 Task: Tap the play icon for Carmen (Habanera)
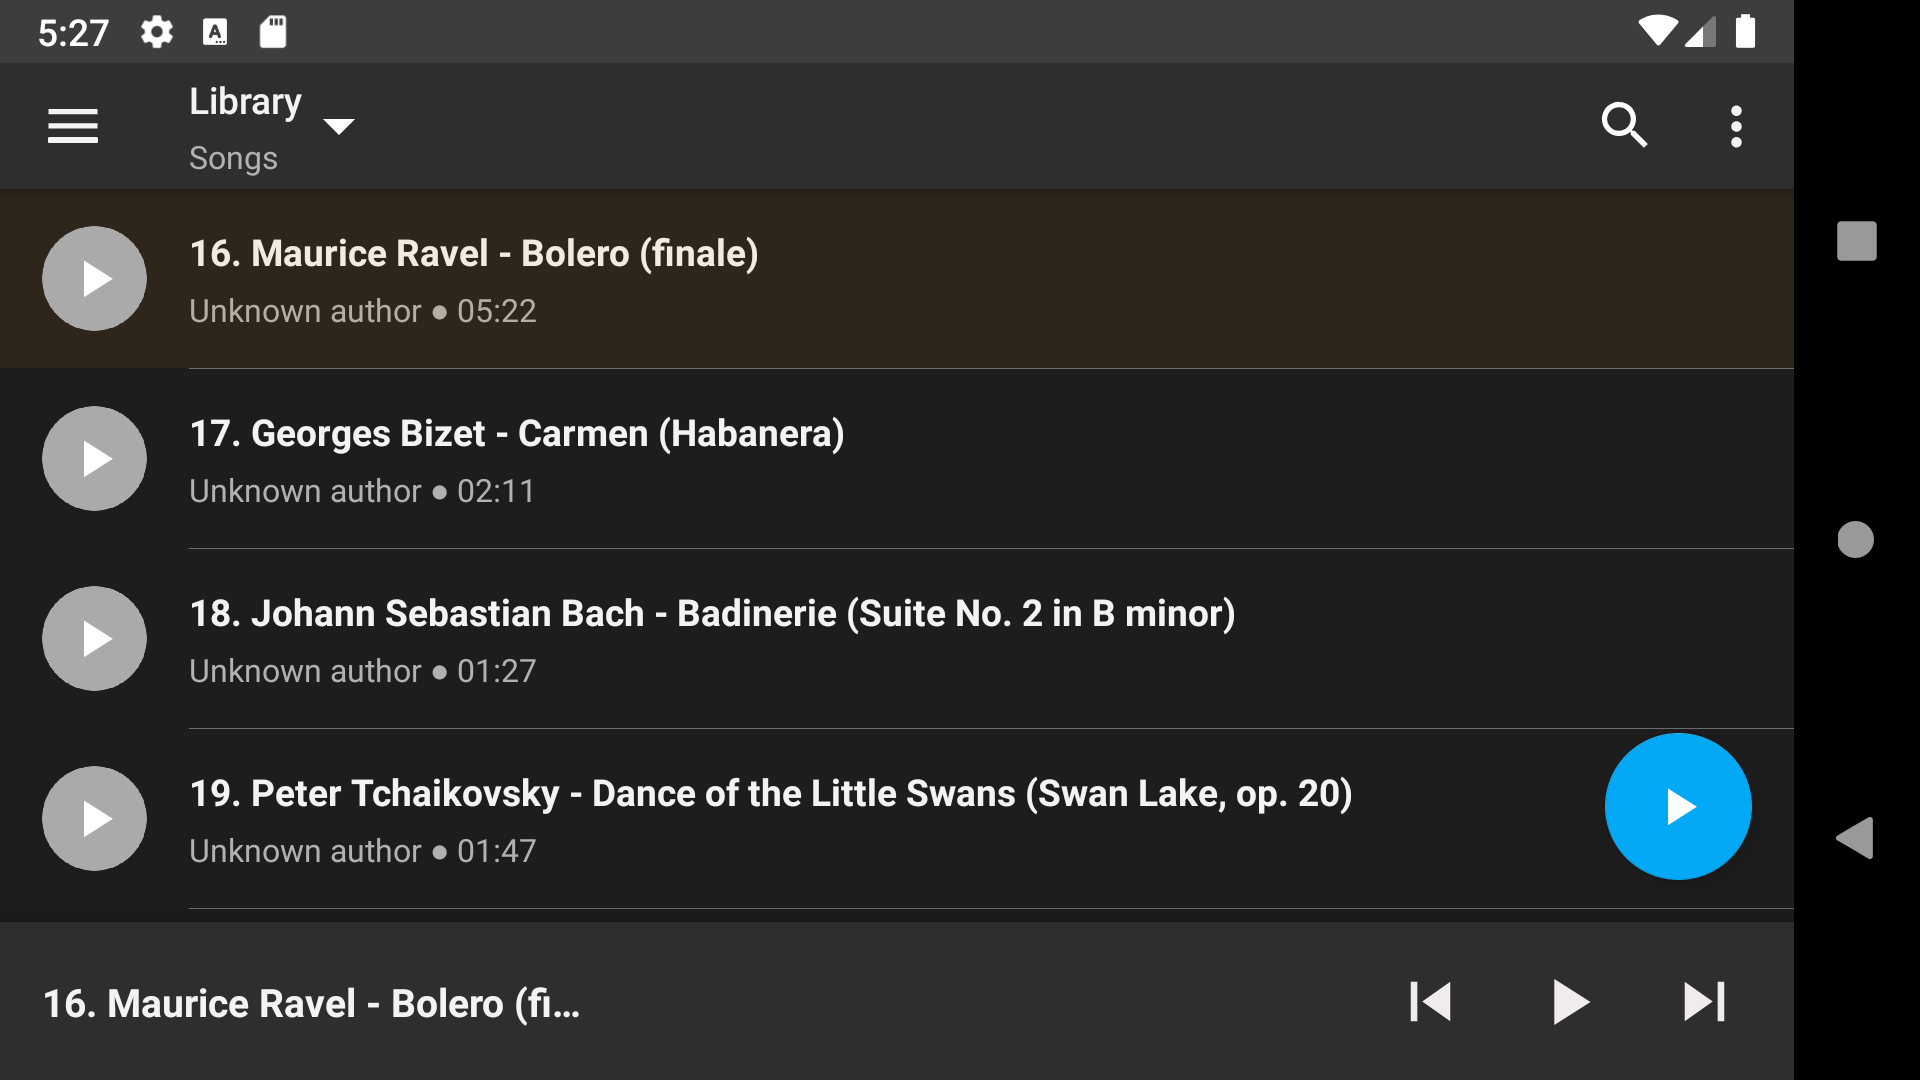pos(94,458)
